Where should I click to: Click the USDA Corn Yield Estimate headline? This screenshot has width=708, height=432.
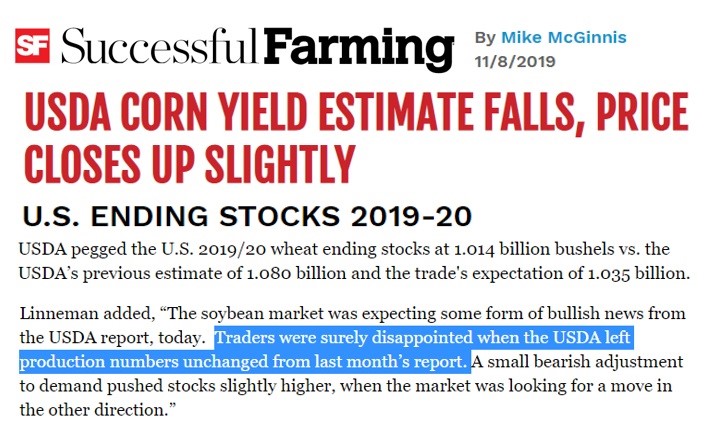tap(356, 138)
